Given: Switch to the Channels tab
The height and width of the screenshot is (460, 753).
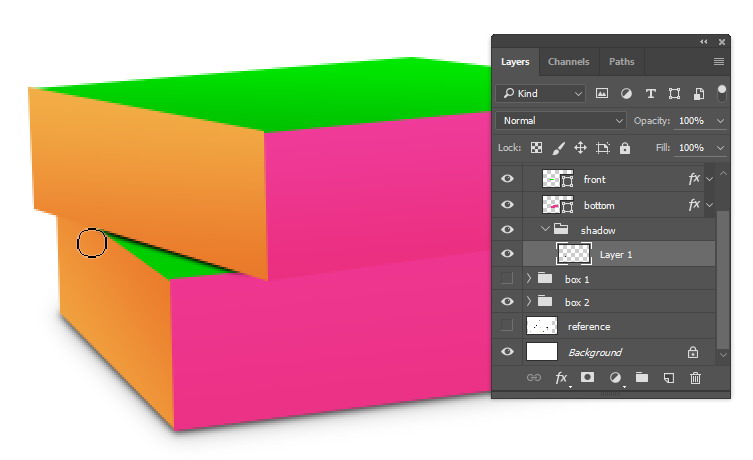Looking at the screenshot, I should 568,62.
